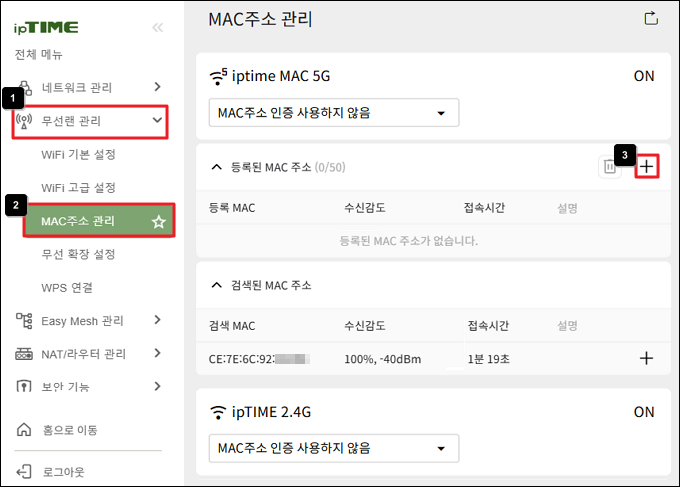
Task: Open WiFi 고급 설정 menu item
Action: tap(78, 188)
